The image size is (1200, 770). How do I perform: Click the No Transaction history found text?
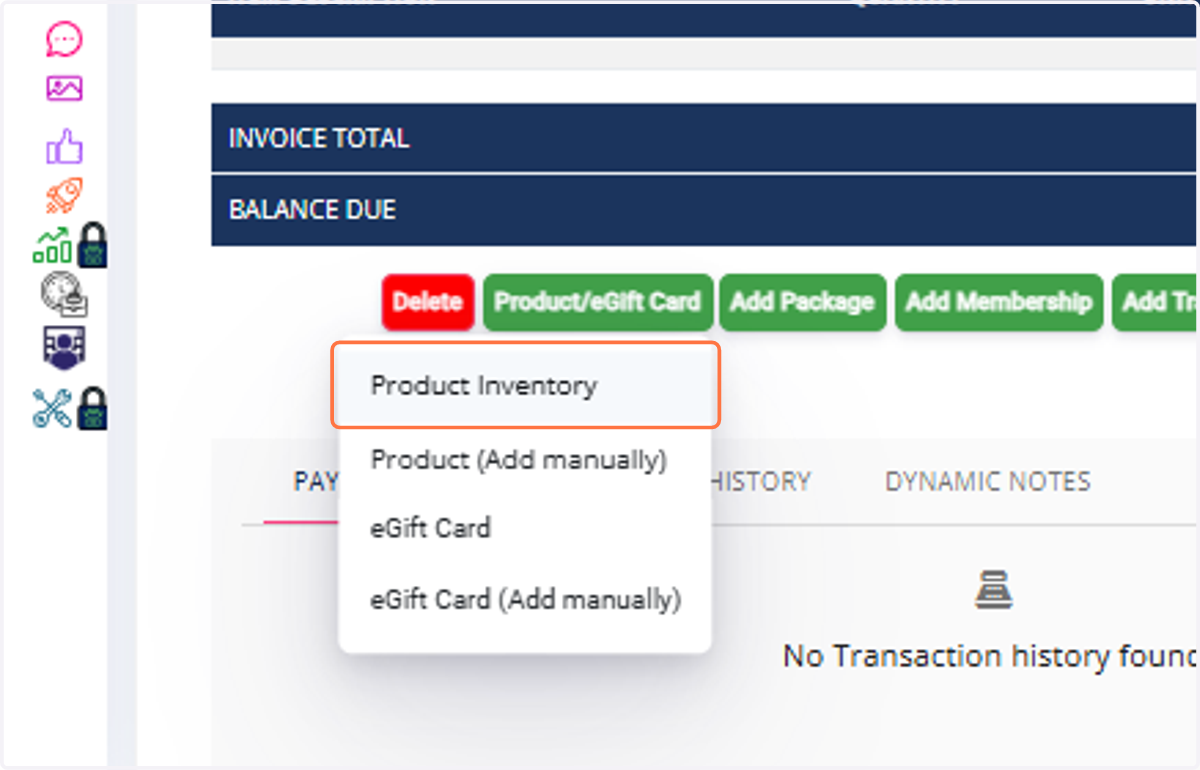click(x=990, y=656)
